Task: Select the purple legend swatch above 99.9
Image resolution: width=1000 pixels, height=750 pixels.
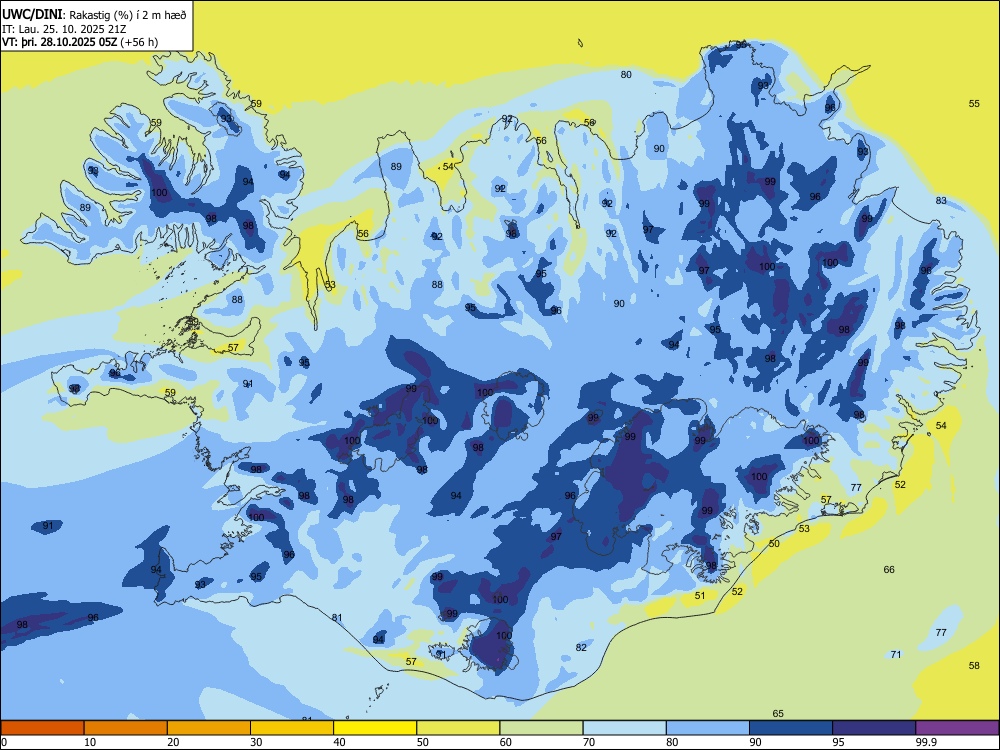Action: 957,728
